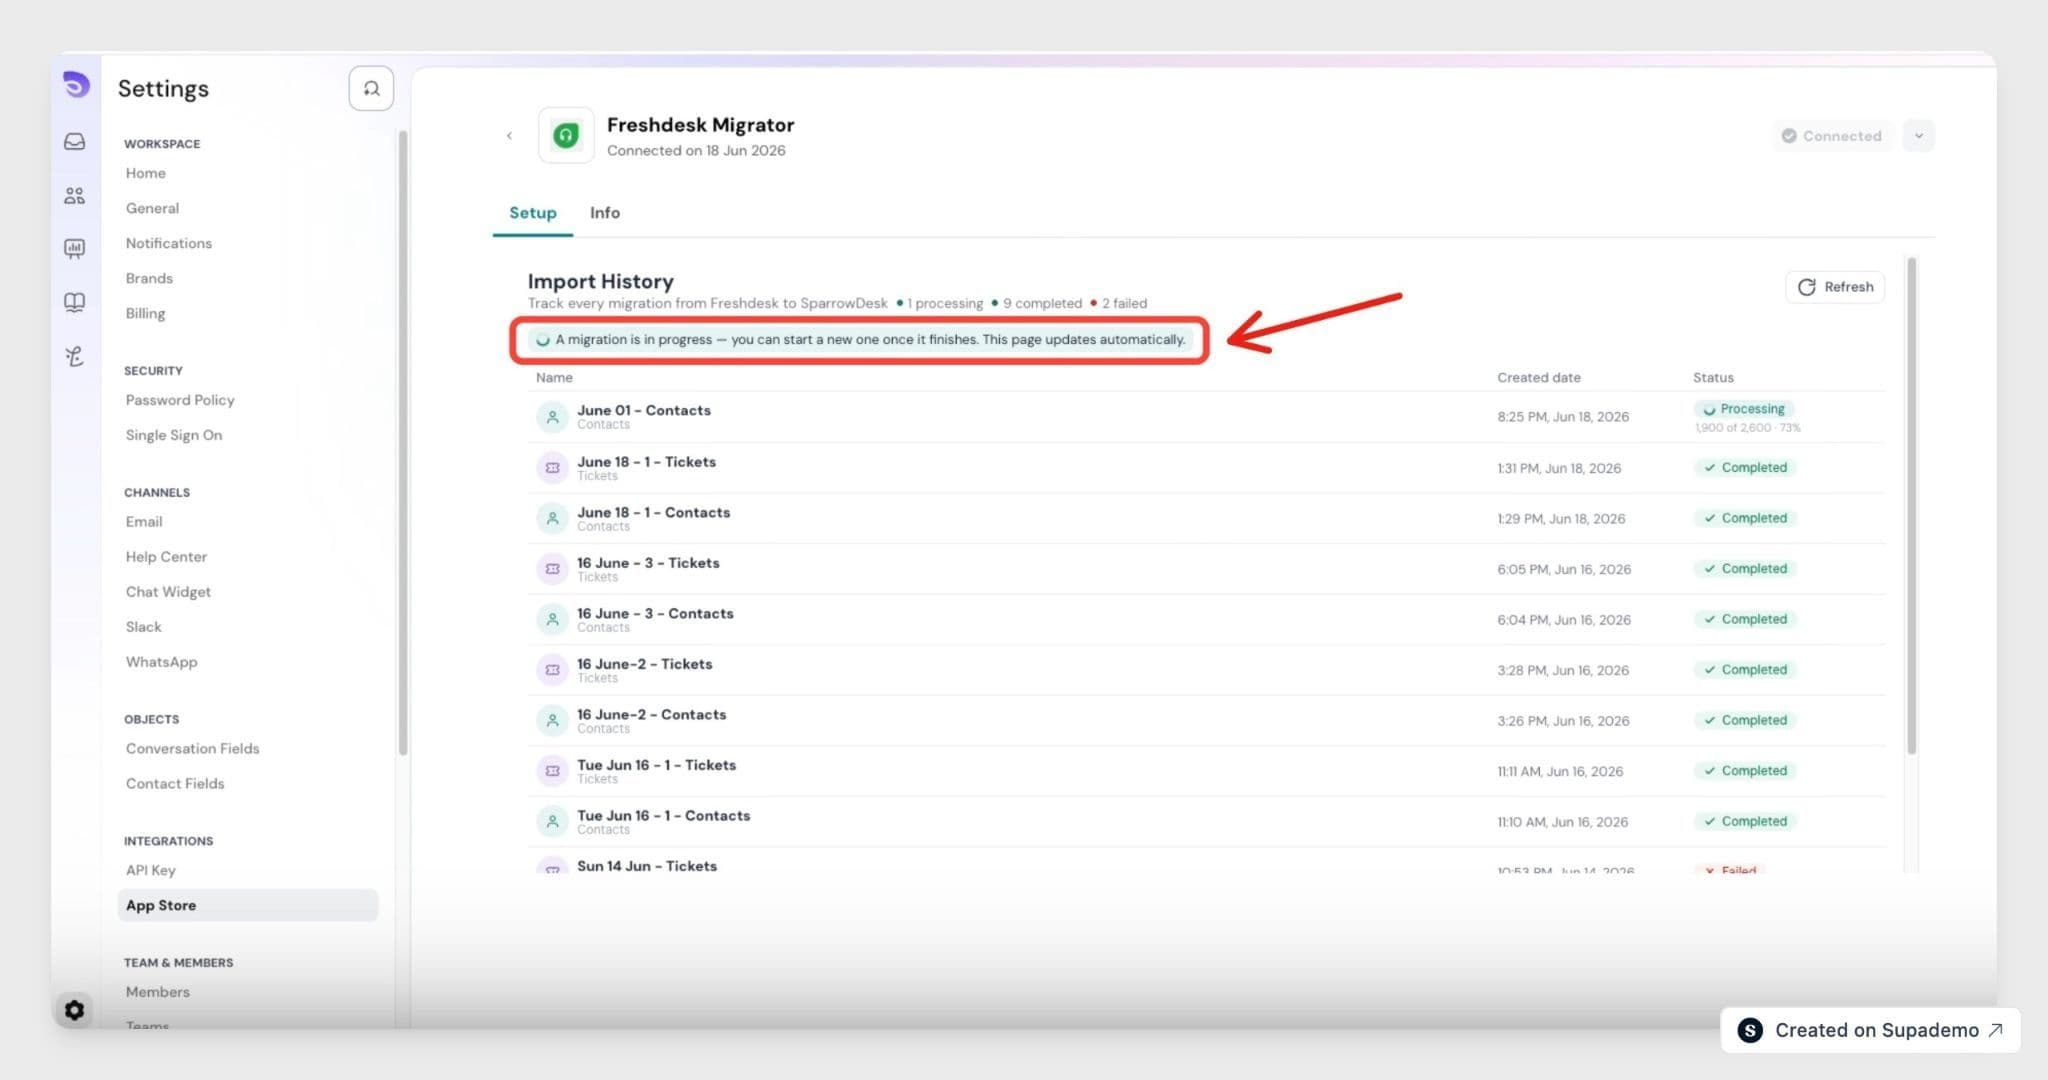Click the Name column header
Screen dimensions: 2048x1080
coord(554,378)
